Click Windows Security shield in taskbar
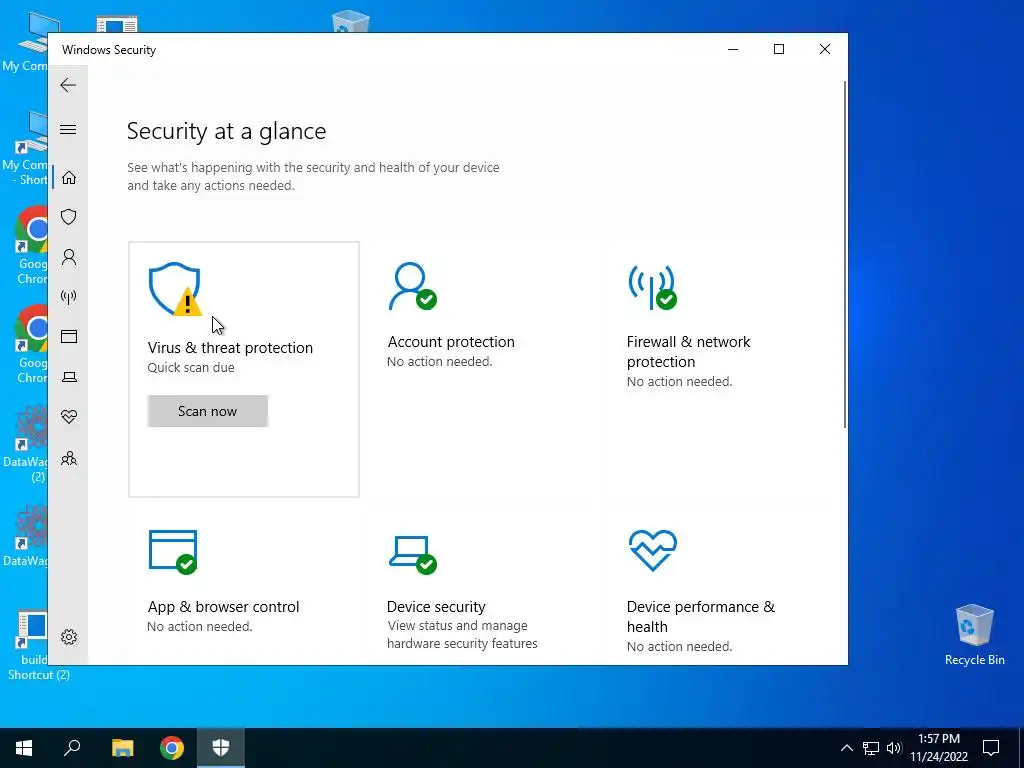This screenshot has height=768, width=1024. pos(221,748)
